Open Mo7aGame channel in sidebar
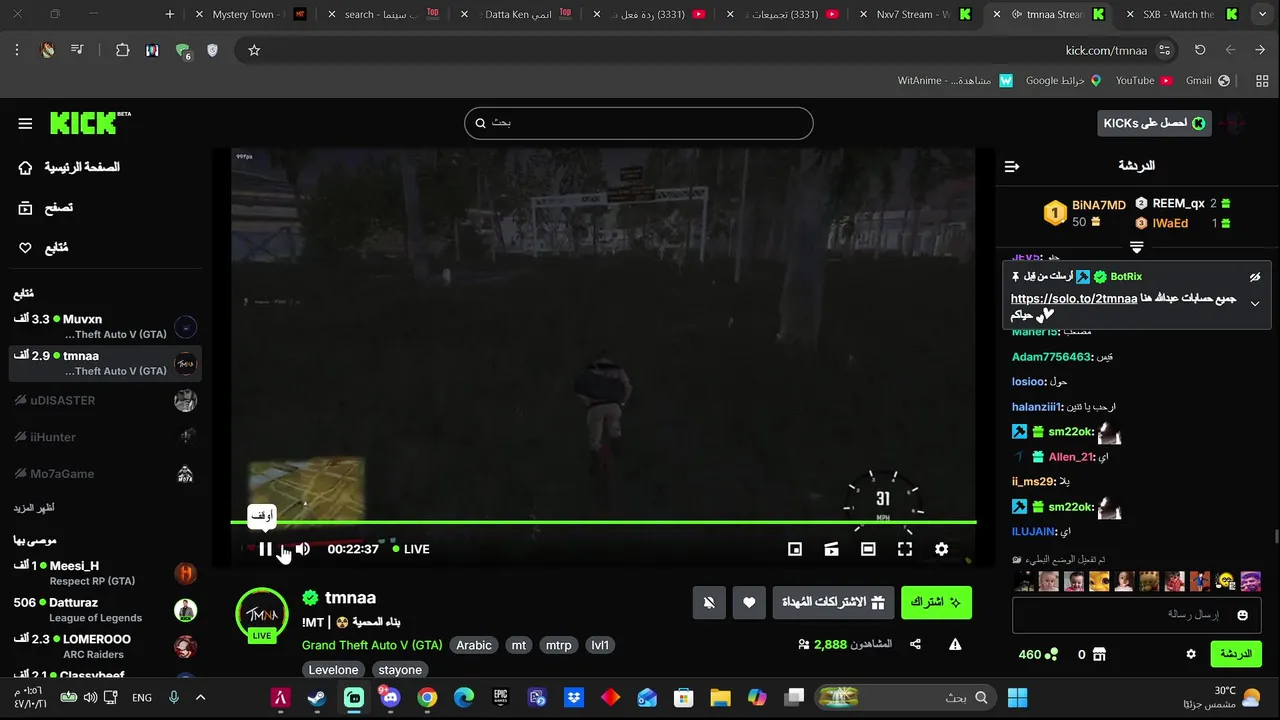The height and width of the screenshot is (720, 1280). click(105, 473)
